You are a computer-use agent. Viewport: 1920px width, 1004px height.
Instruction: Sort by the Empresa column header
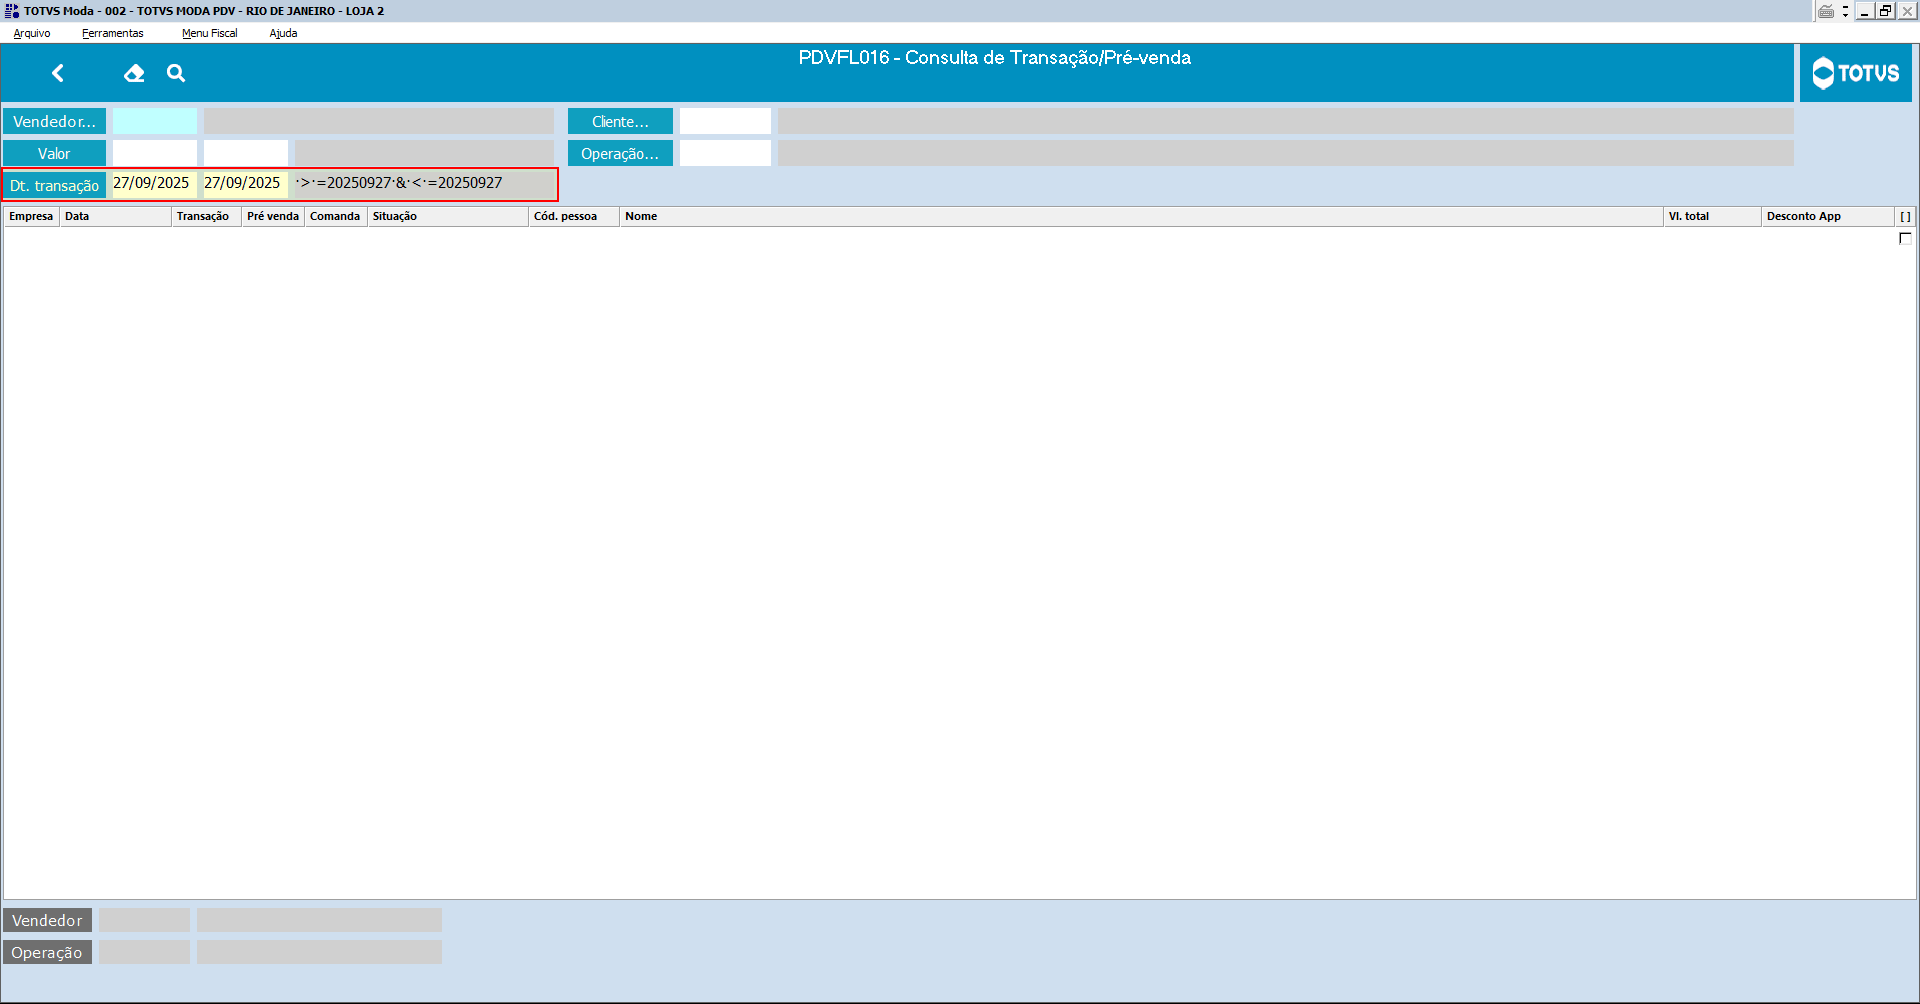(31, 216)
